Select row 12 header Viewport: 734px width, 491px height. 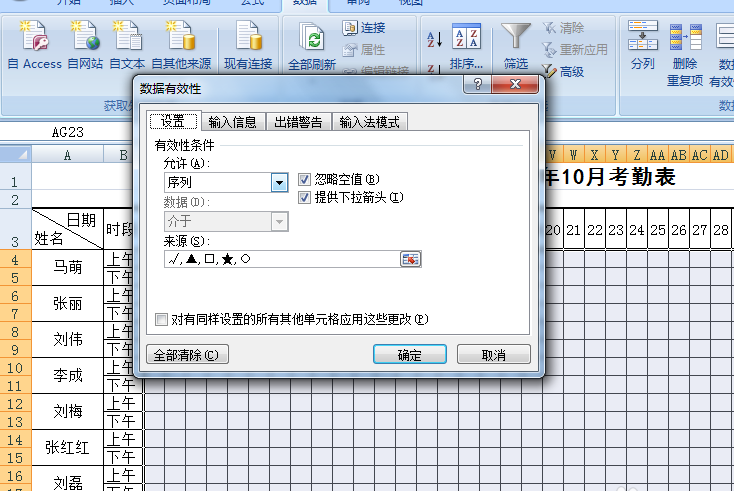(15, 403)
